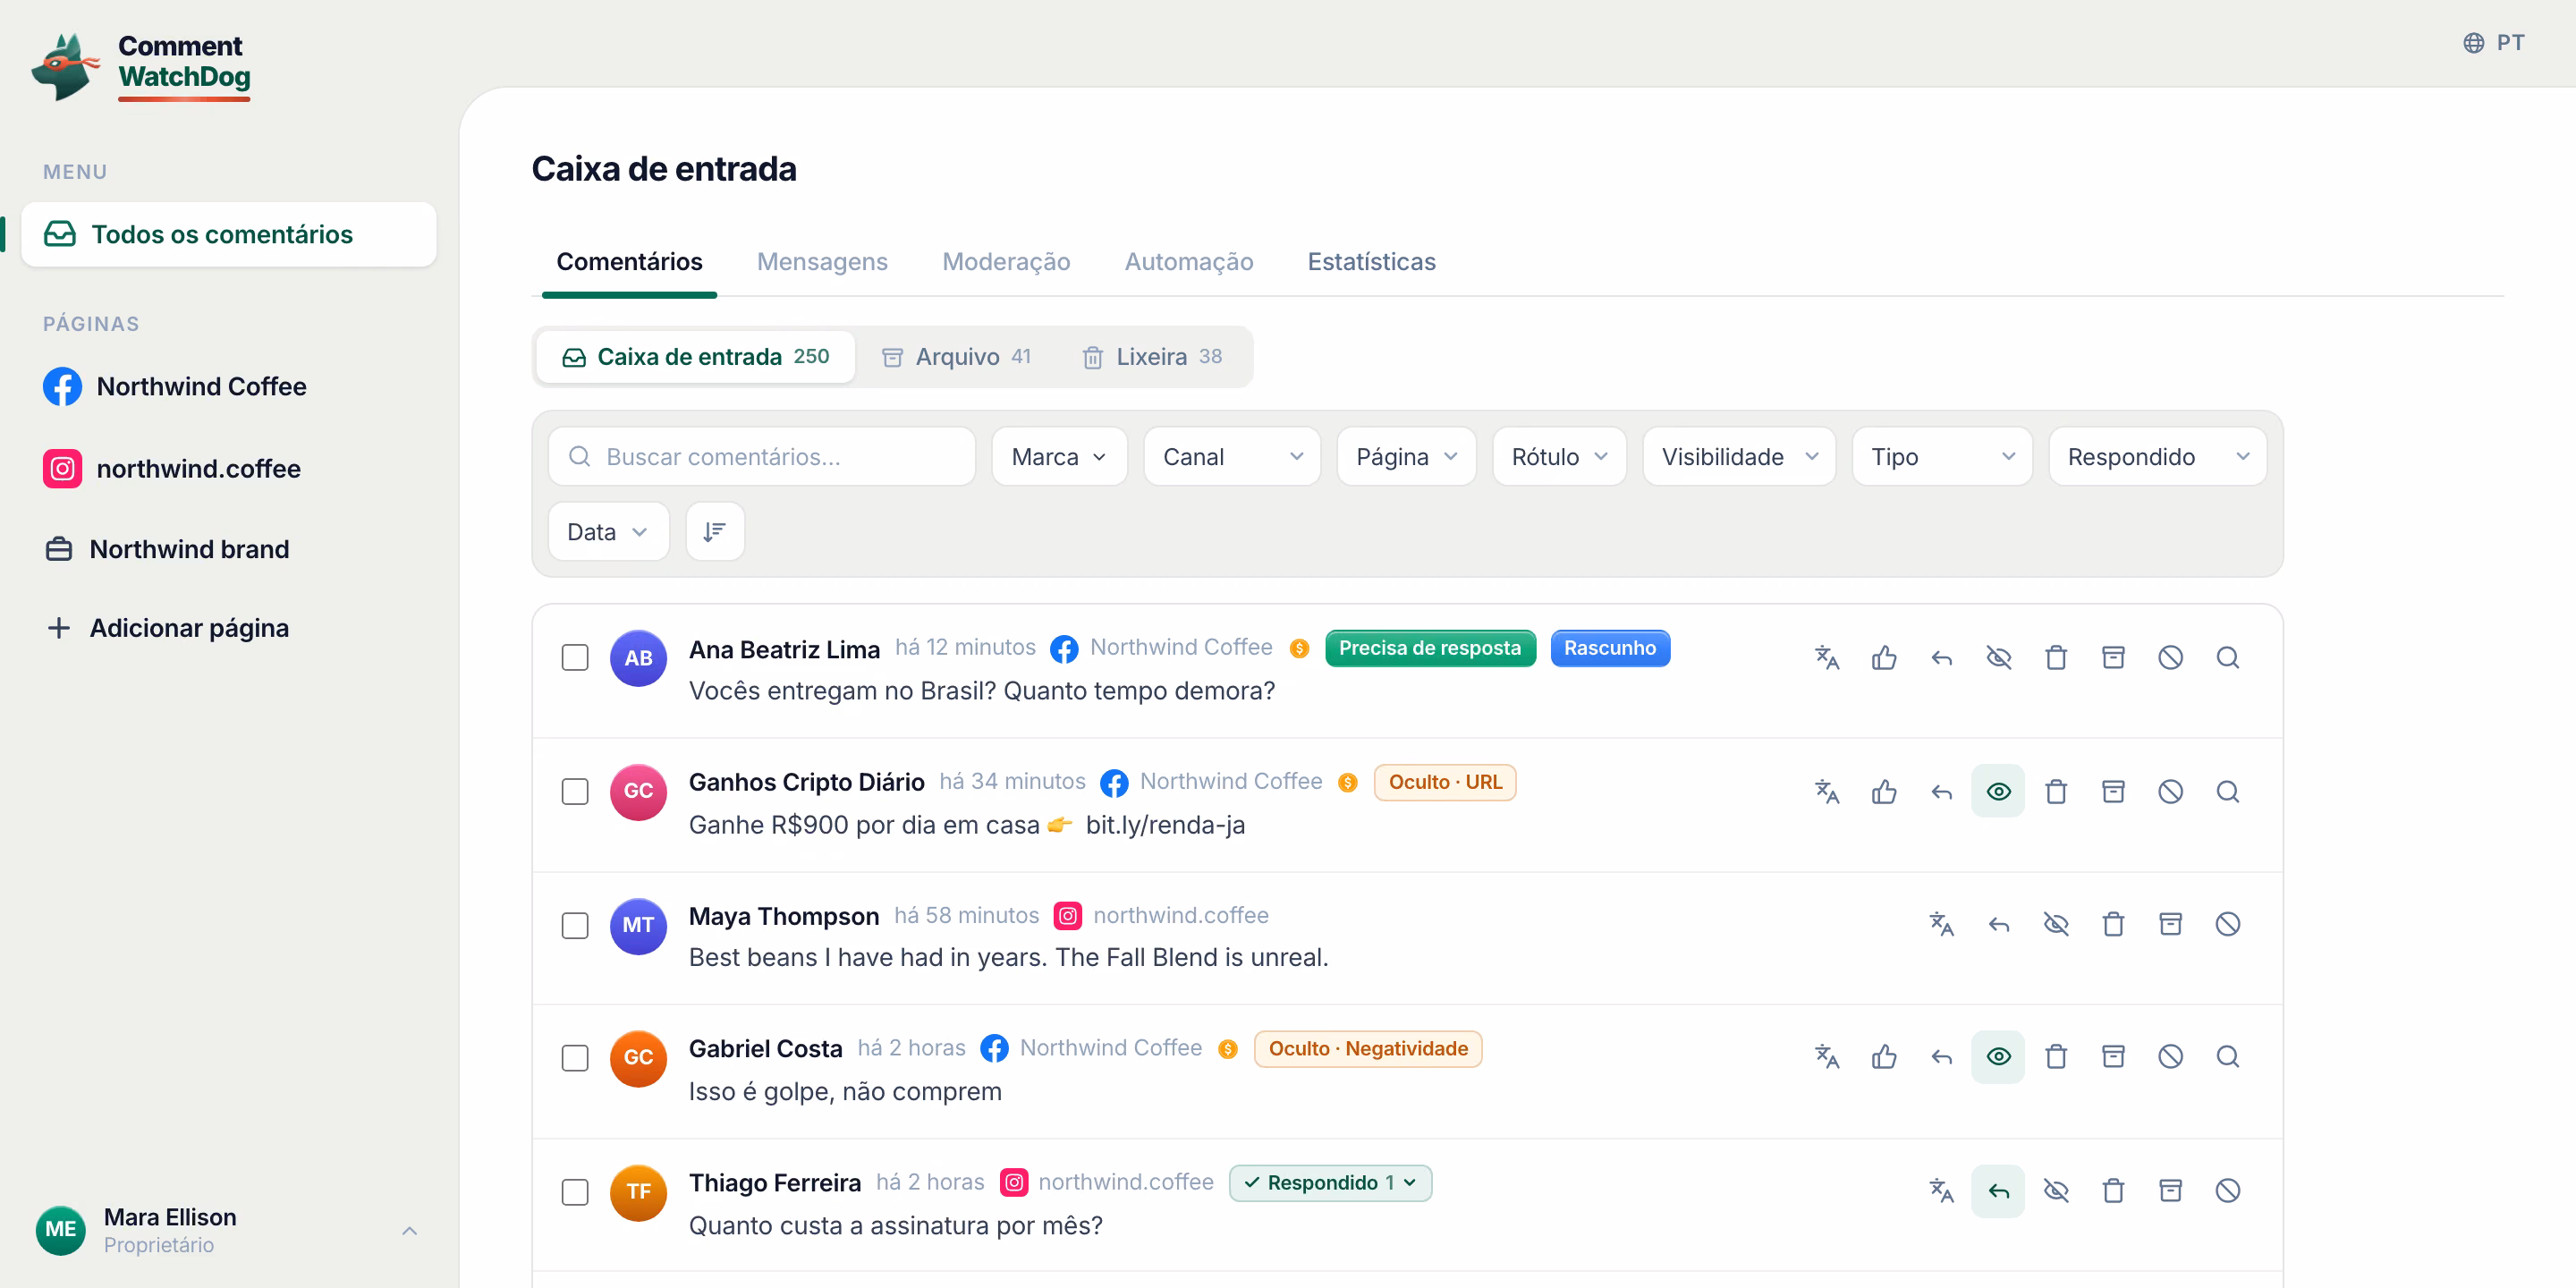The image size is (2576, 1288).
Task: Open search icon on Gabriel Costa's row
Action: (2227, 1057)
